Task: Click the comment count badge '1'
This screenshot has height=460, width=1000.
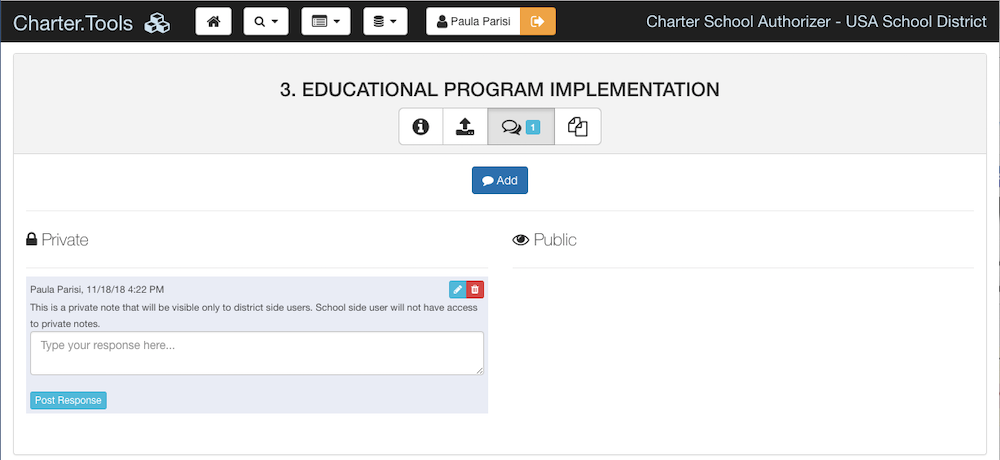Action: 533,128
